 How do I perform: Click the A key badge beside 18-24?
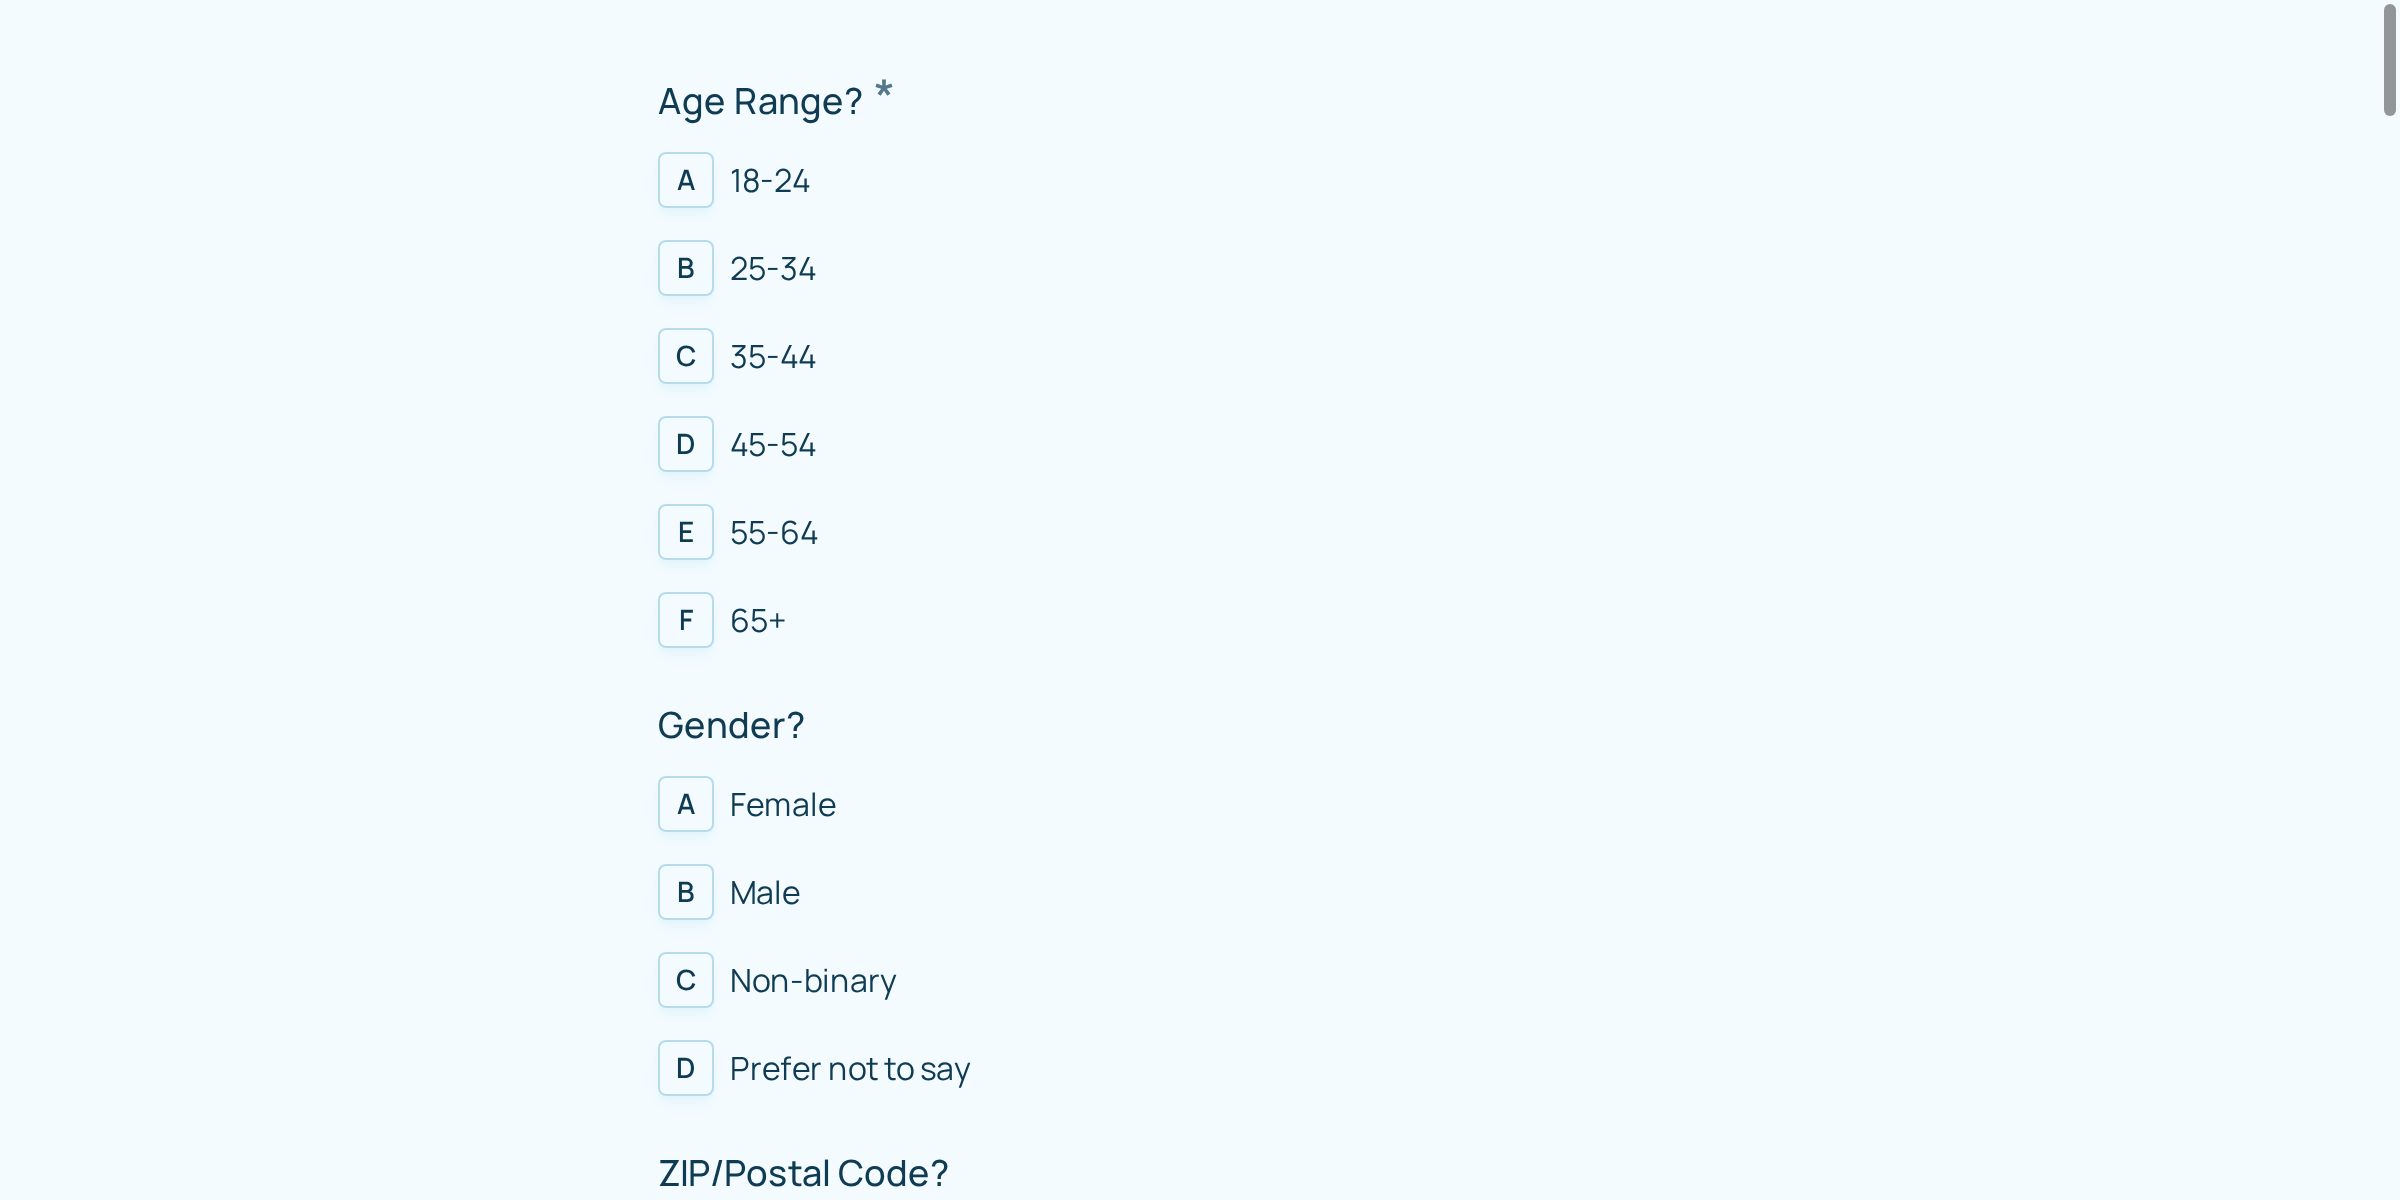(x=685, y=180)
